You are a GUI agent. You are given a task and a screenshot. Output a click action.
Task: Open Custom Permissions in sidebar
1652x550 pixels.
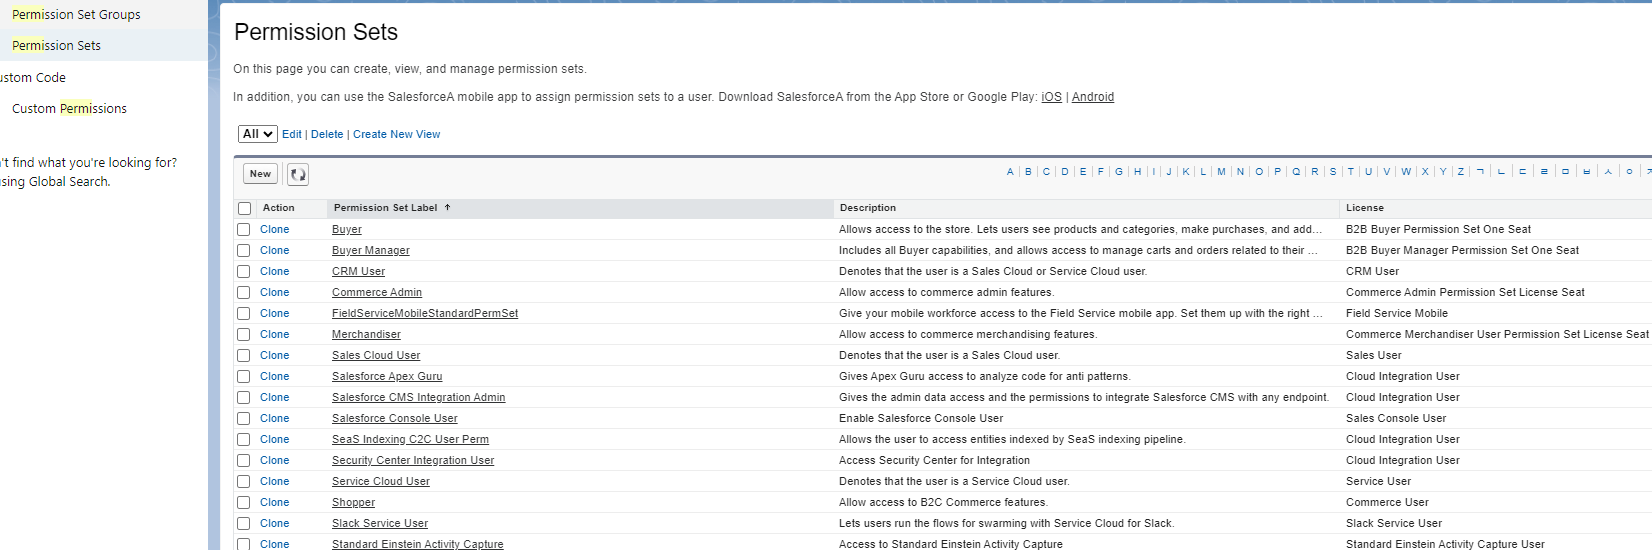[x=69, y=109]
